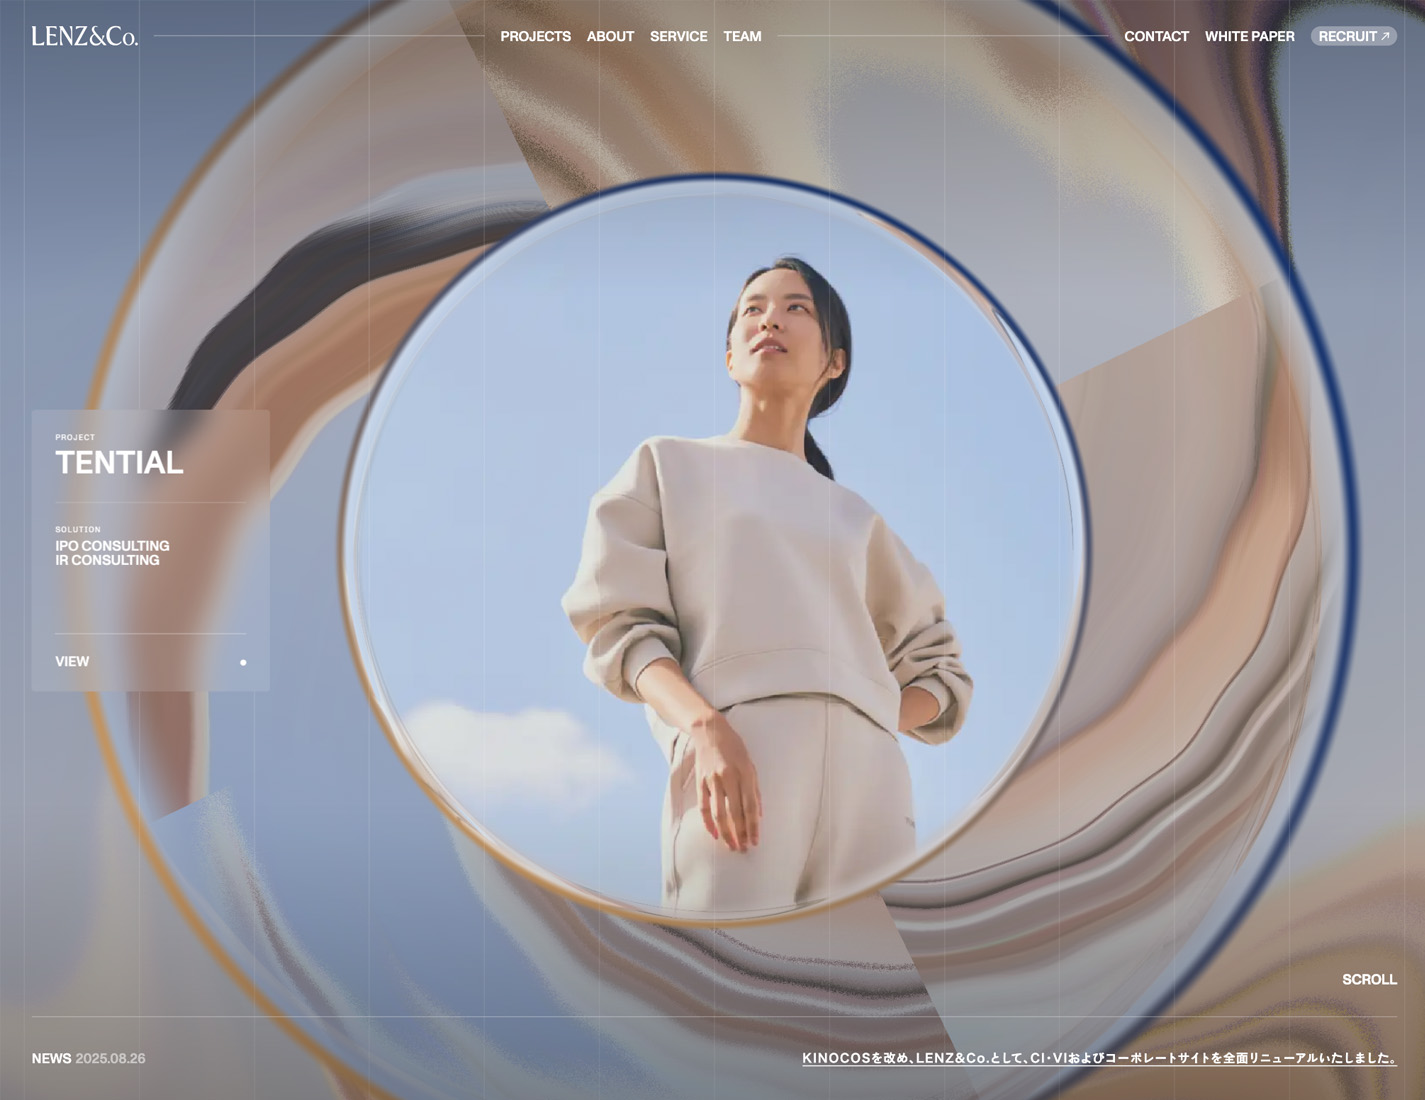Select the IR CONSULTING solution text
The height and width of the screenshot is (1100, 1425).
coord(107,561)
